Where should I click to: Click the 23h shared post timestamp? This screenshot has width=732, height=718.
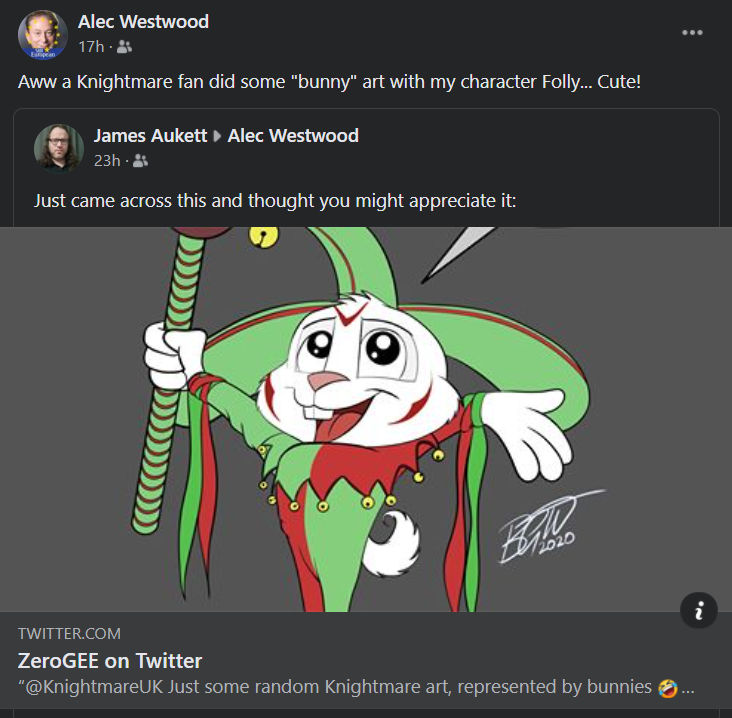click(107, 160)
